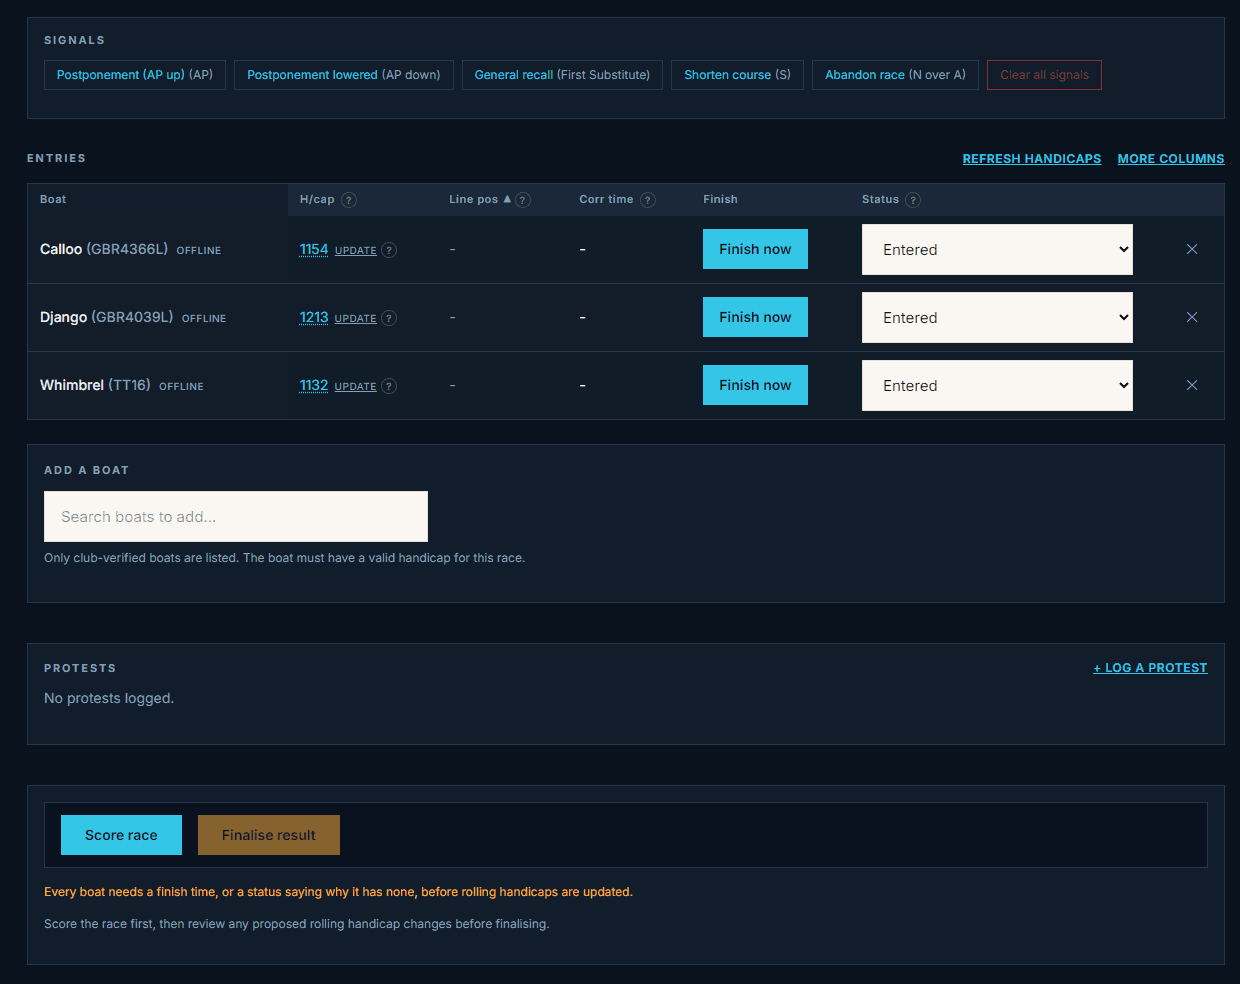Viewport: 1240px width, 984px height.
Task: Click the help icon next to H/cap header
Action: point(349,200)
